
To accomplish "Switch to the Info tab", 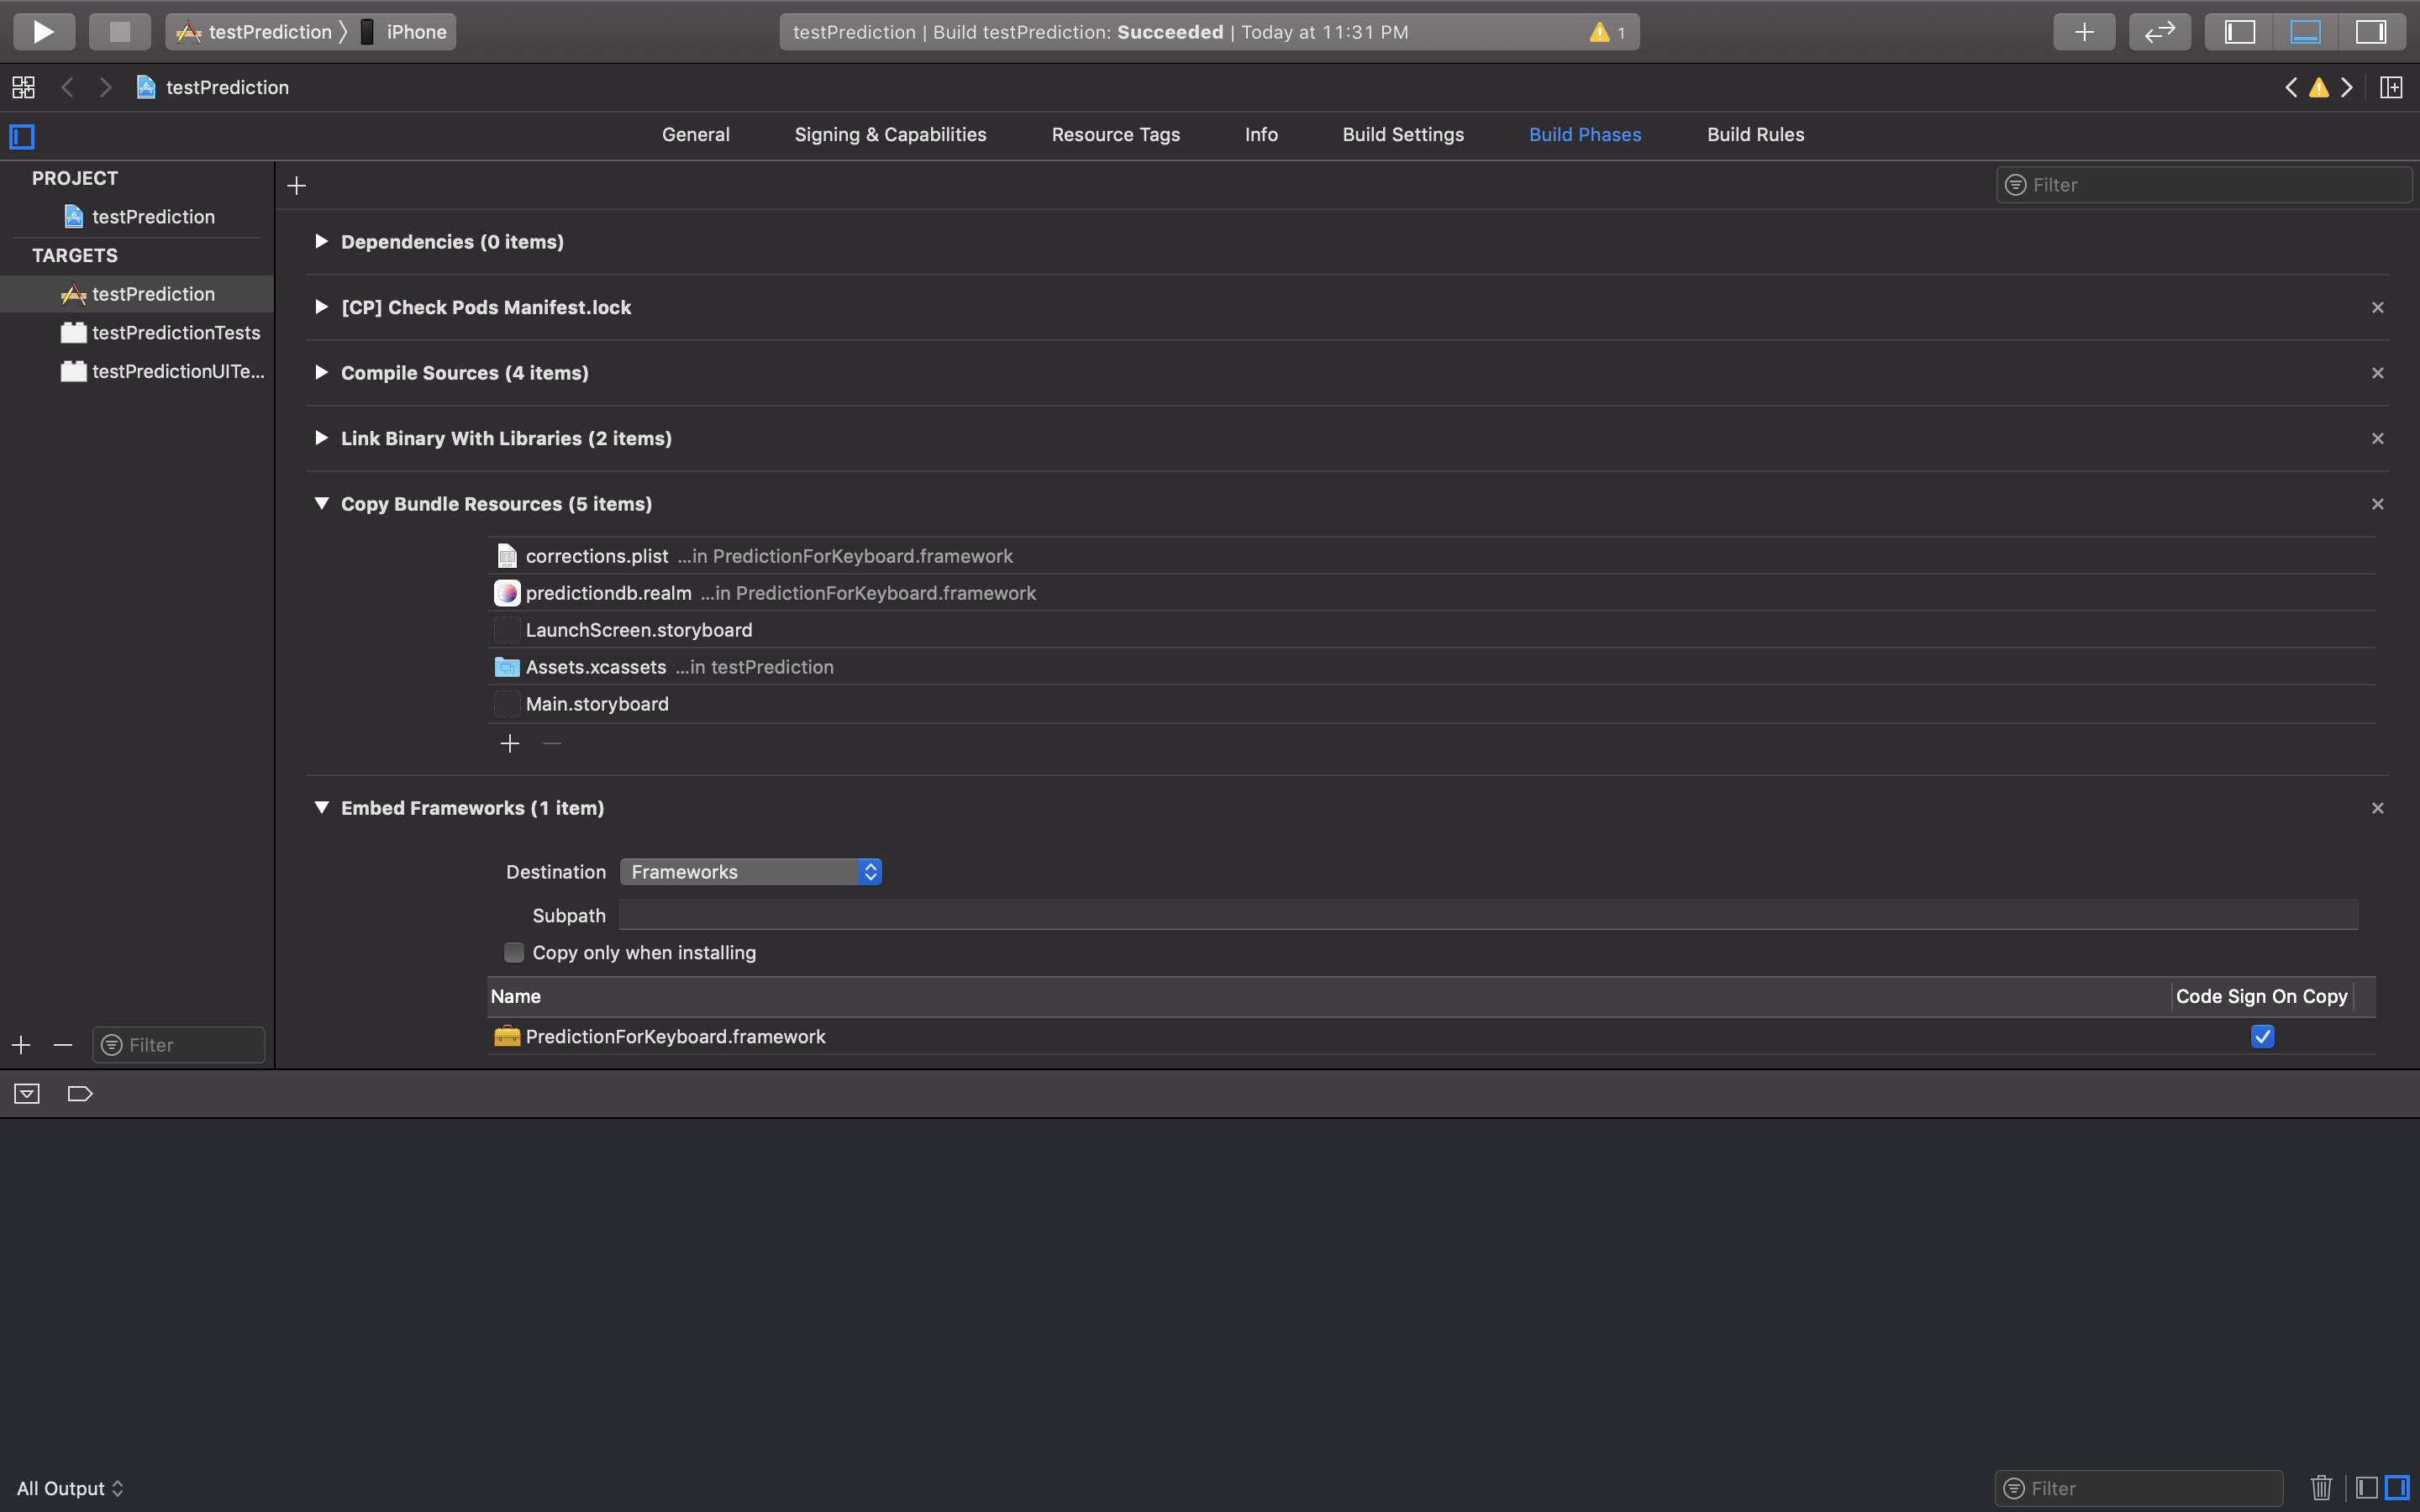I will pos(1261,134).
